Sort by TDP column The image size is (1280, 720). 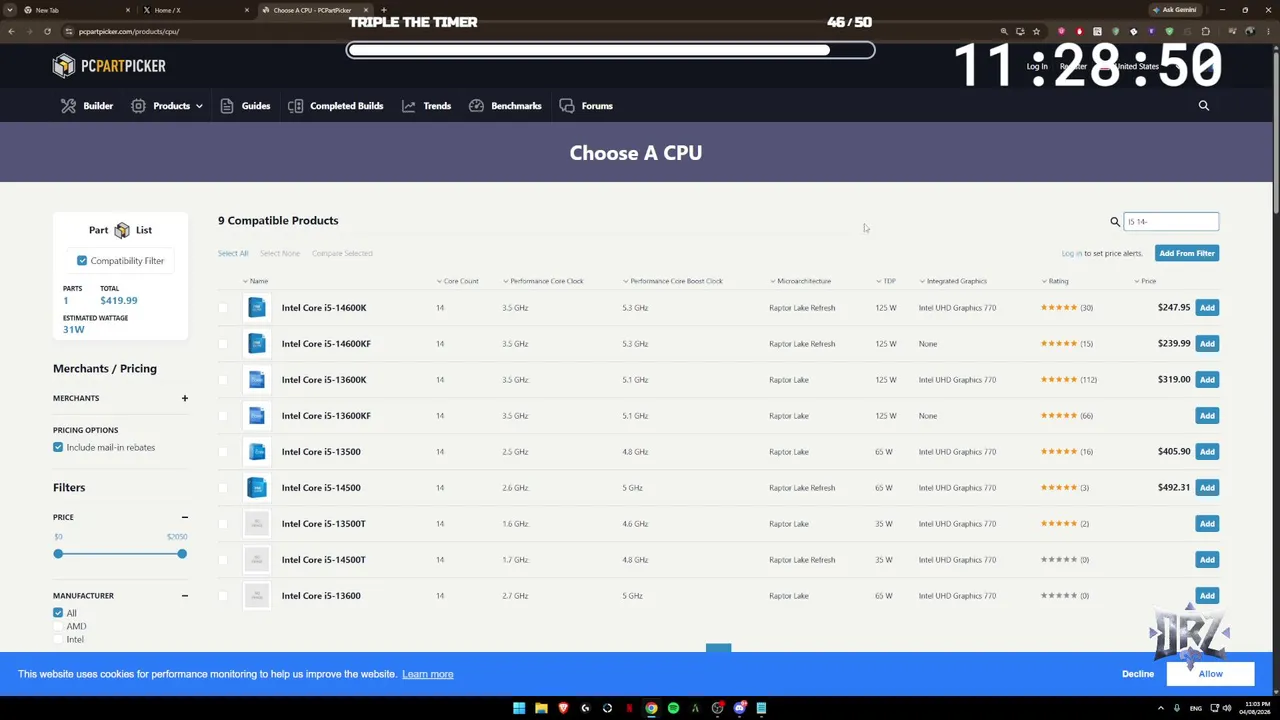click(x=886, y=281)
